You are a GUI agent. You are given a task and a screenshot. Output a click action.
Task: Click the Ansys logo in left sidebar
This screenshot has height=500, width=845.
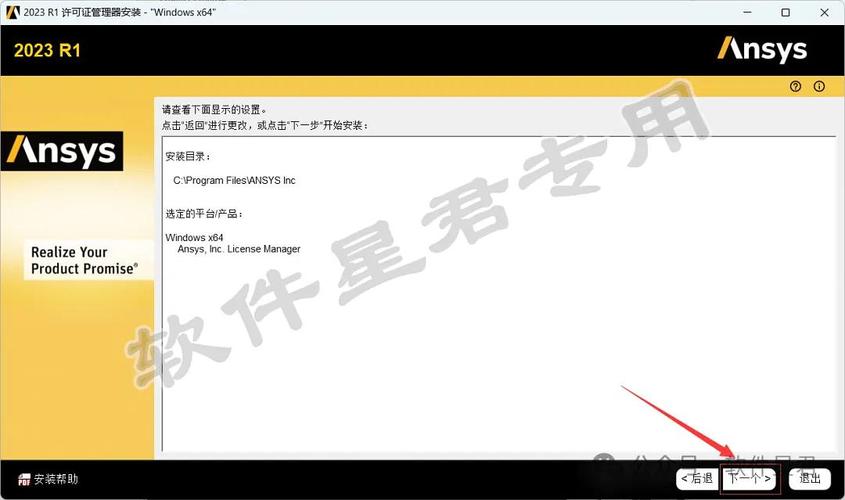[x=62, y=151]
